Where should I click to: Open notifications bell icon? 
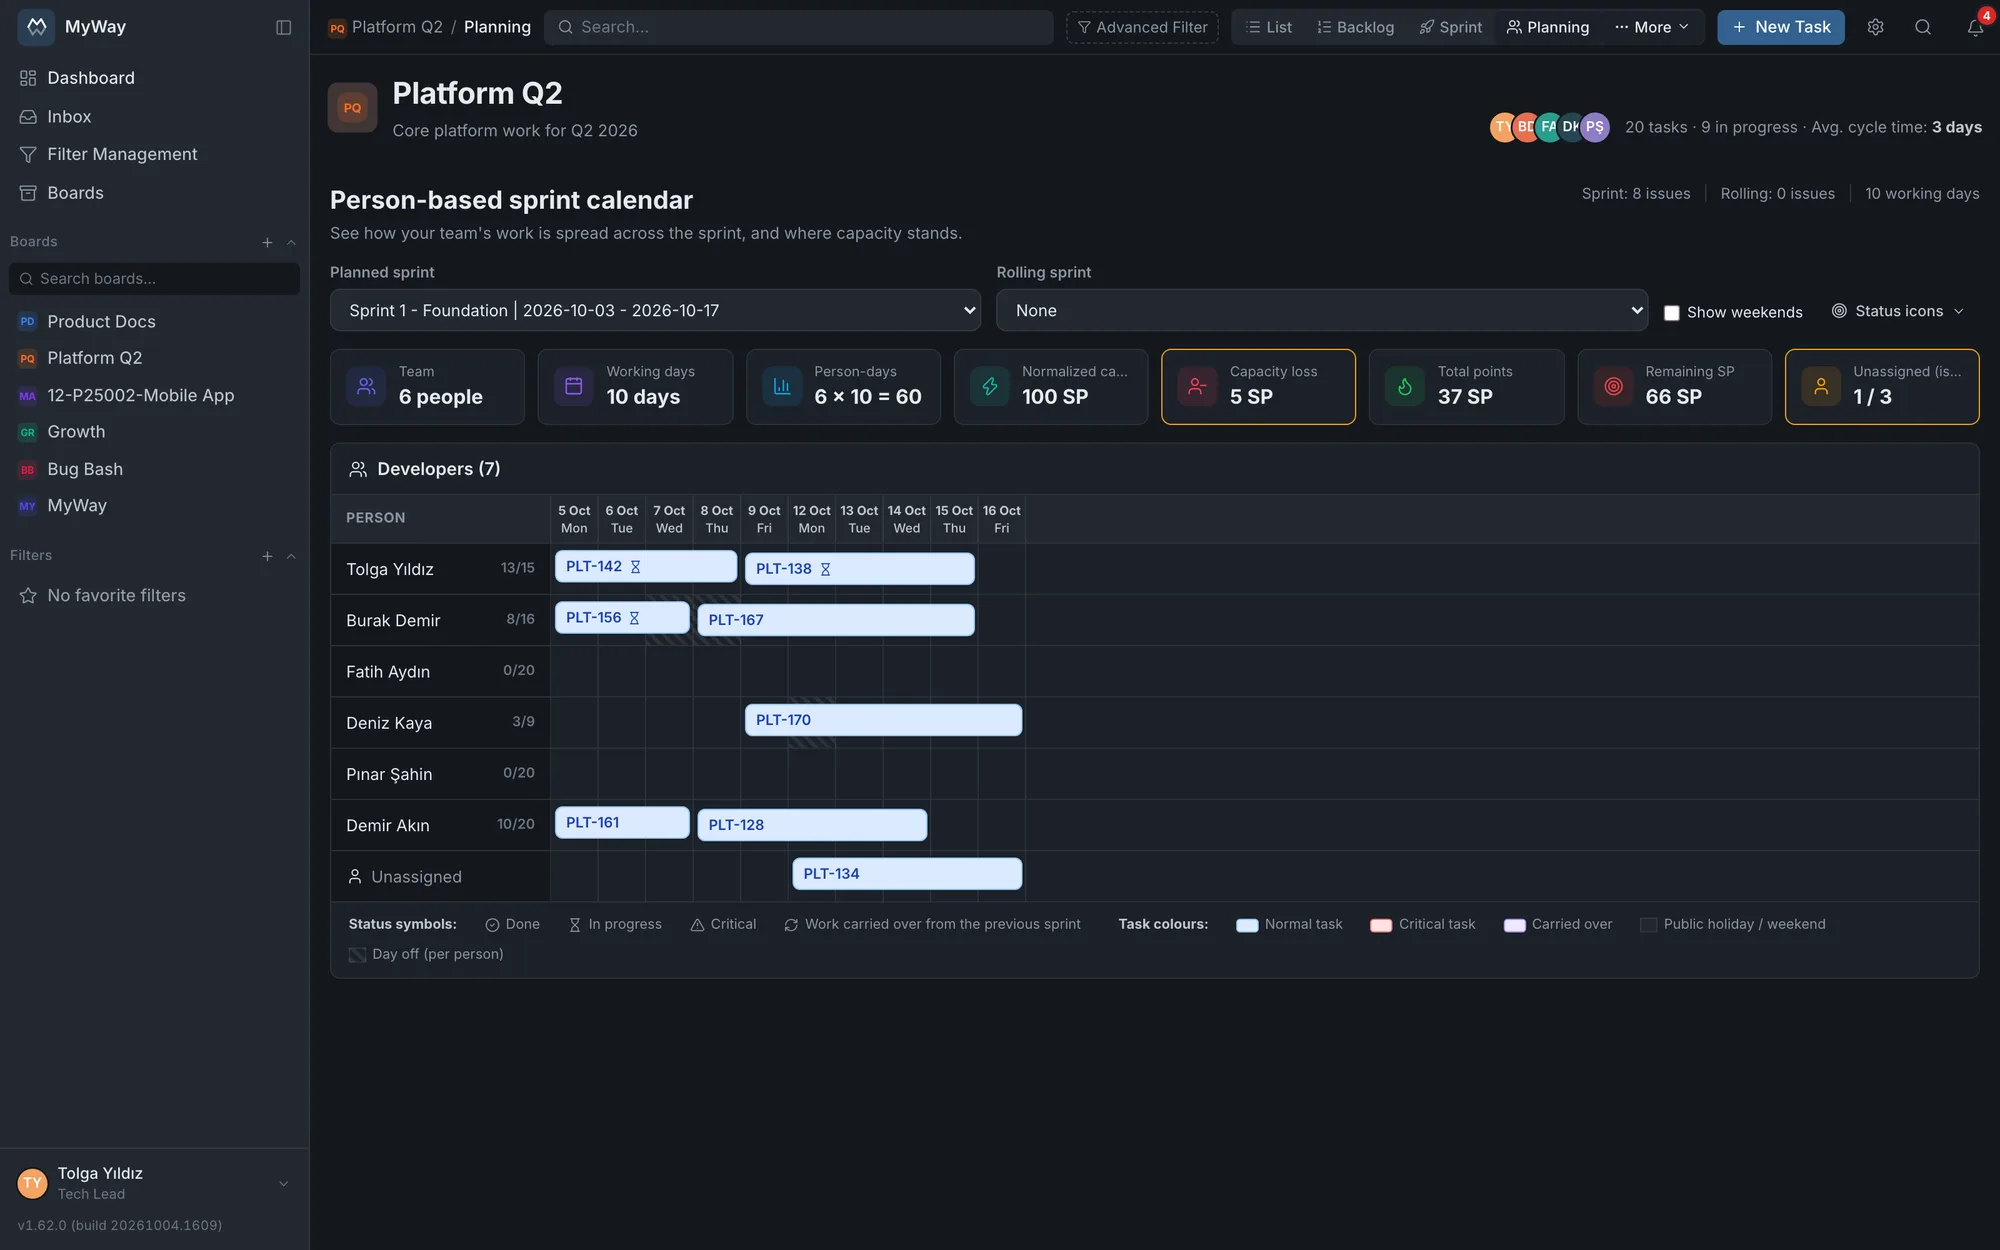1975,27
